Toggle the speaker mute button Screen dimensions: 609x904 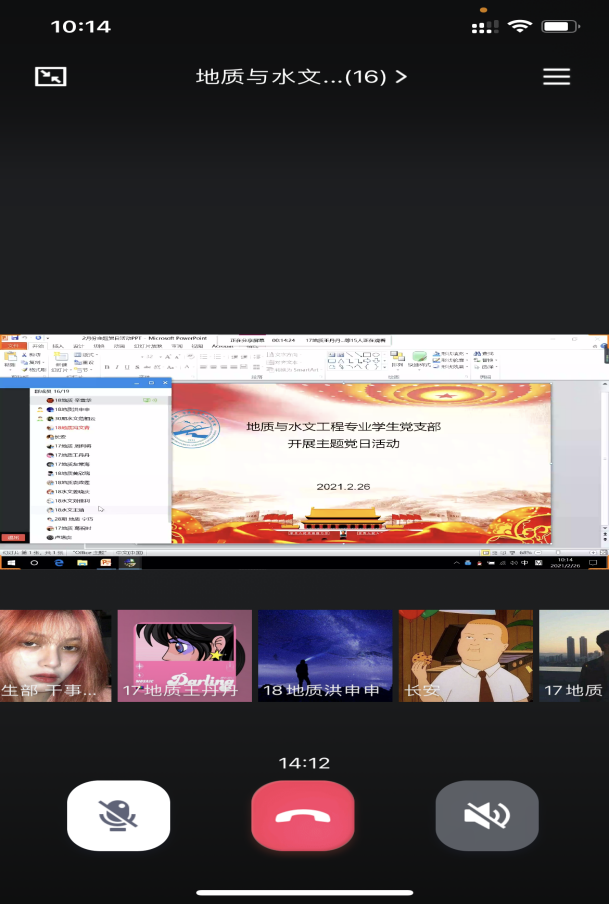(487, 815)
